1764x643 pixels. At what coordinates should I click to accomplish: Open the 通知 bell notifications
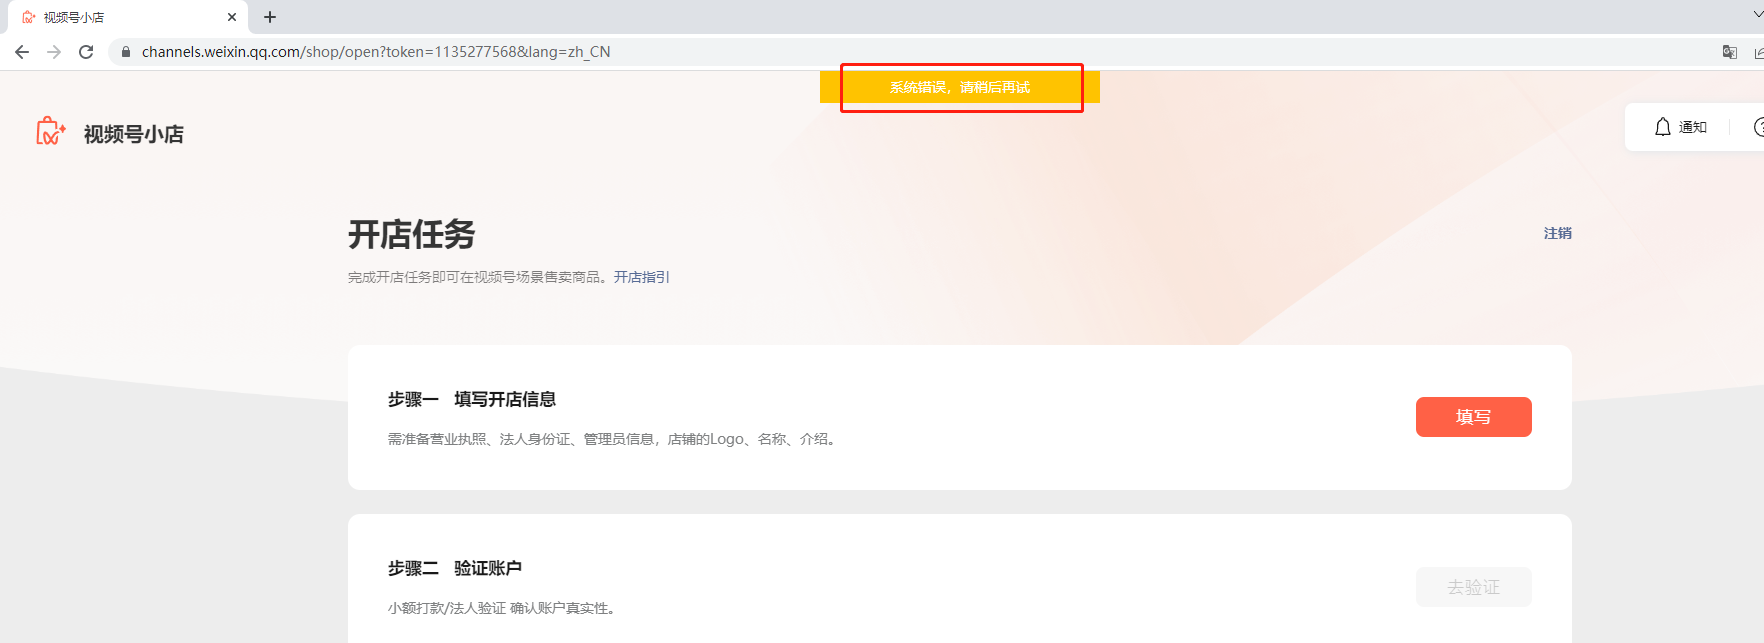pos(1680,127)
